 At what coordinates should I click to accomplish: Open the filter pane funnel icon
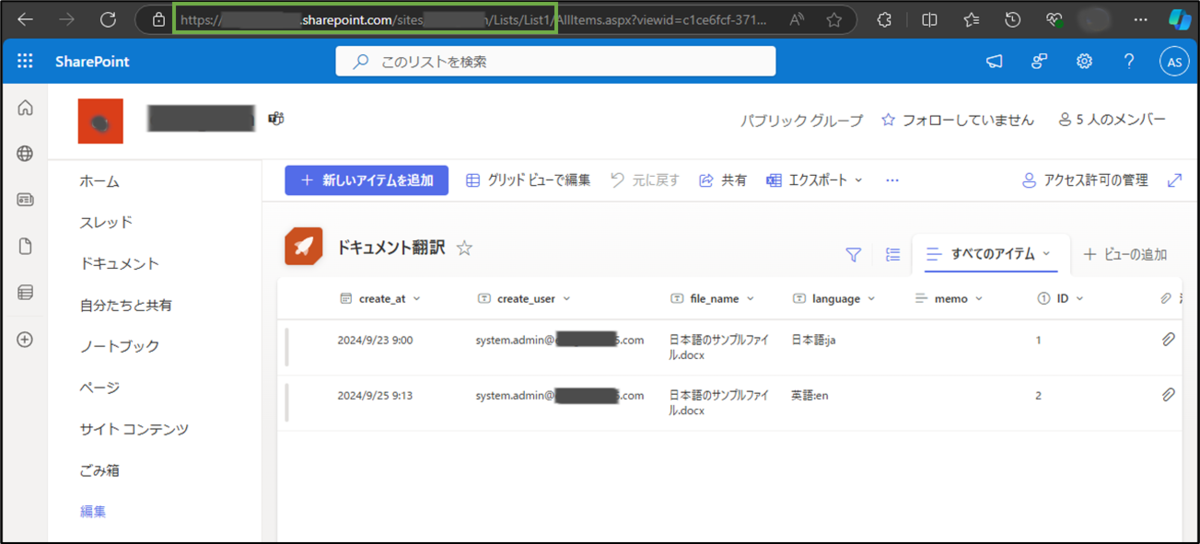pos(853,255)
